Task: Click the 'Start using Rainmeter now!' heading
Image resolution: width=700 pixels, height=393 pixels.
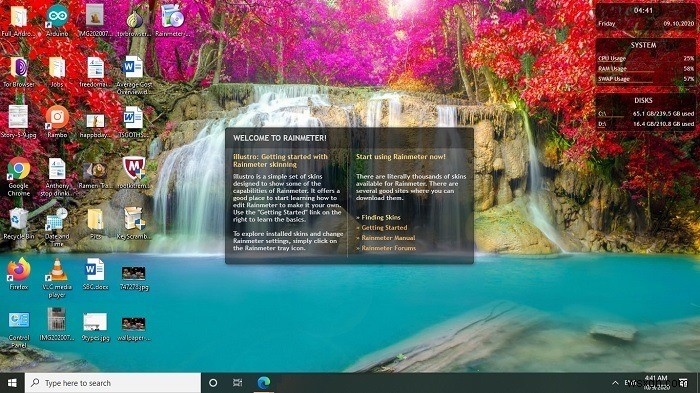Action: tap(400, 157)
